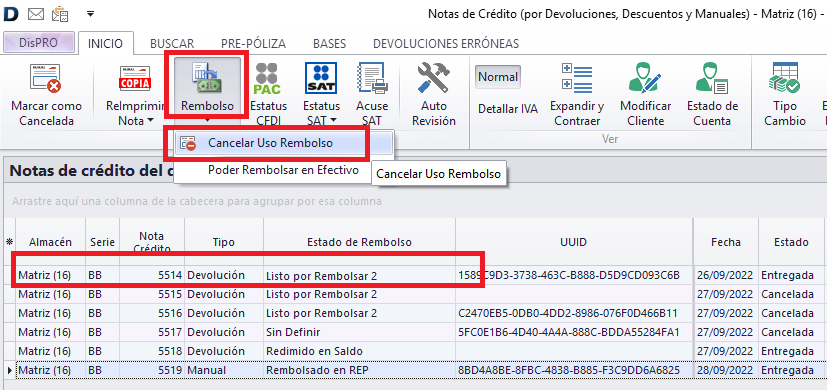Open the DisPRO application tab
The image size is (827, 390).
point(38,43)
